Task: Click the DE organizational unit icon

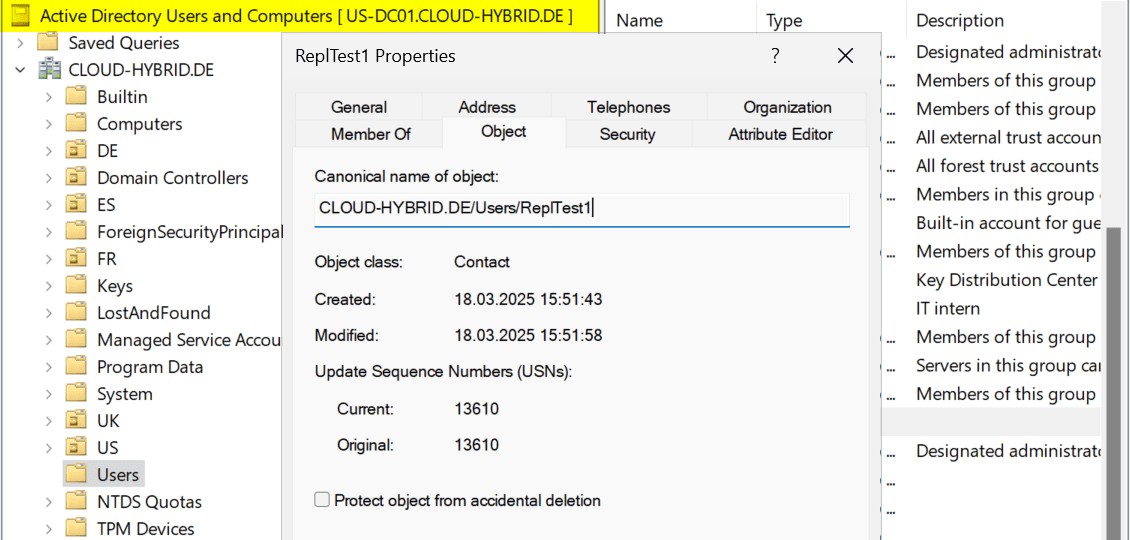Action: [x=77, y=151]
